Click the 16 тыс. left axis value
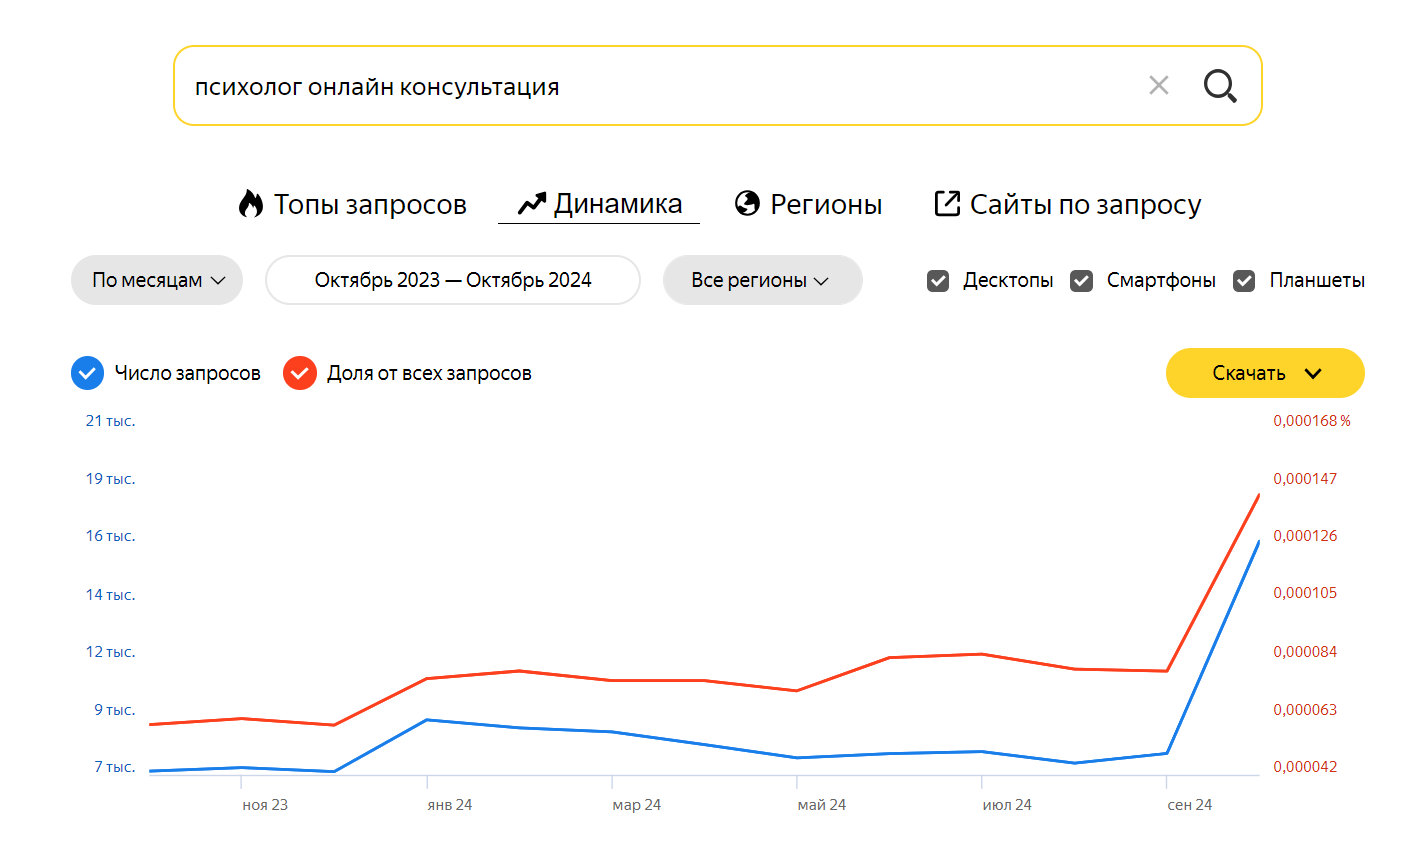Image resolution: width=1420 pixels, height=849 pixels. [x=110, y=536]
